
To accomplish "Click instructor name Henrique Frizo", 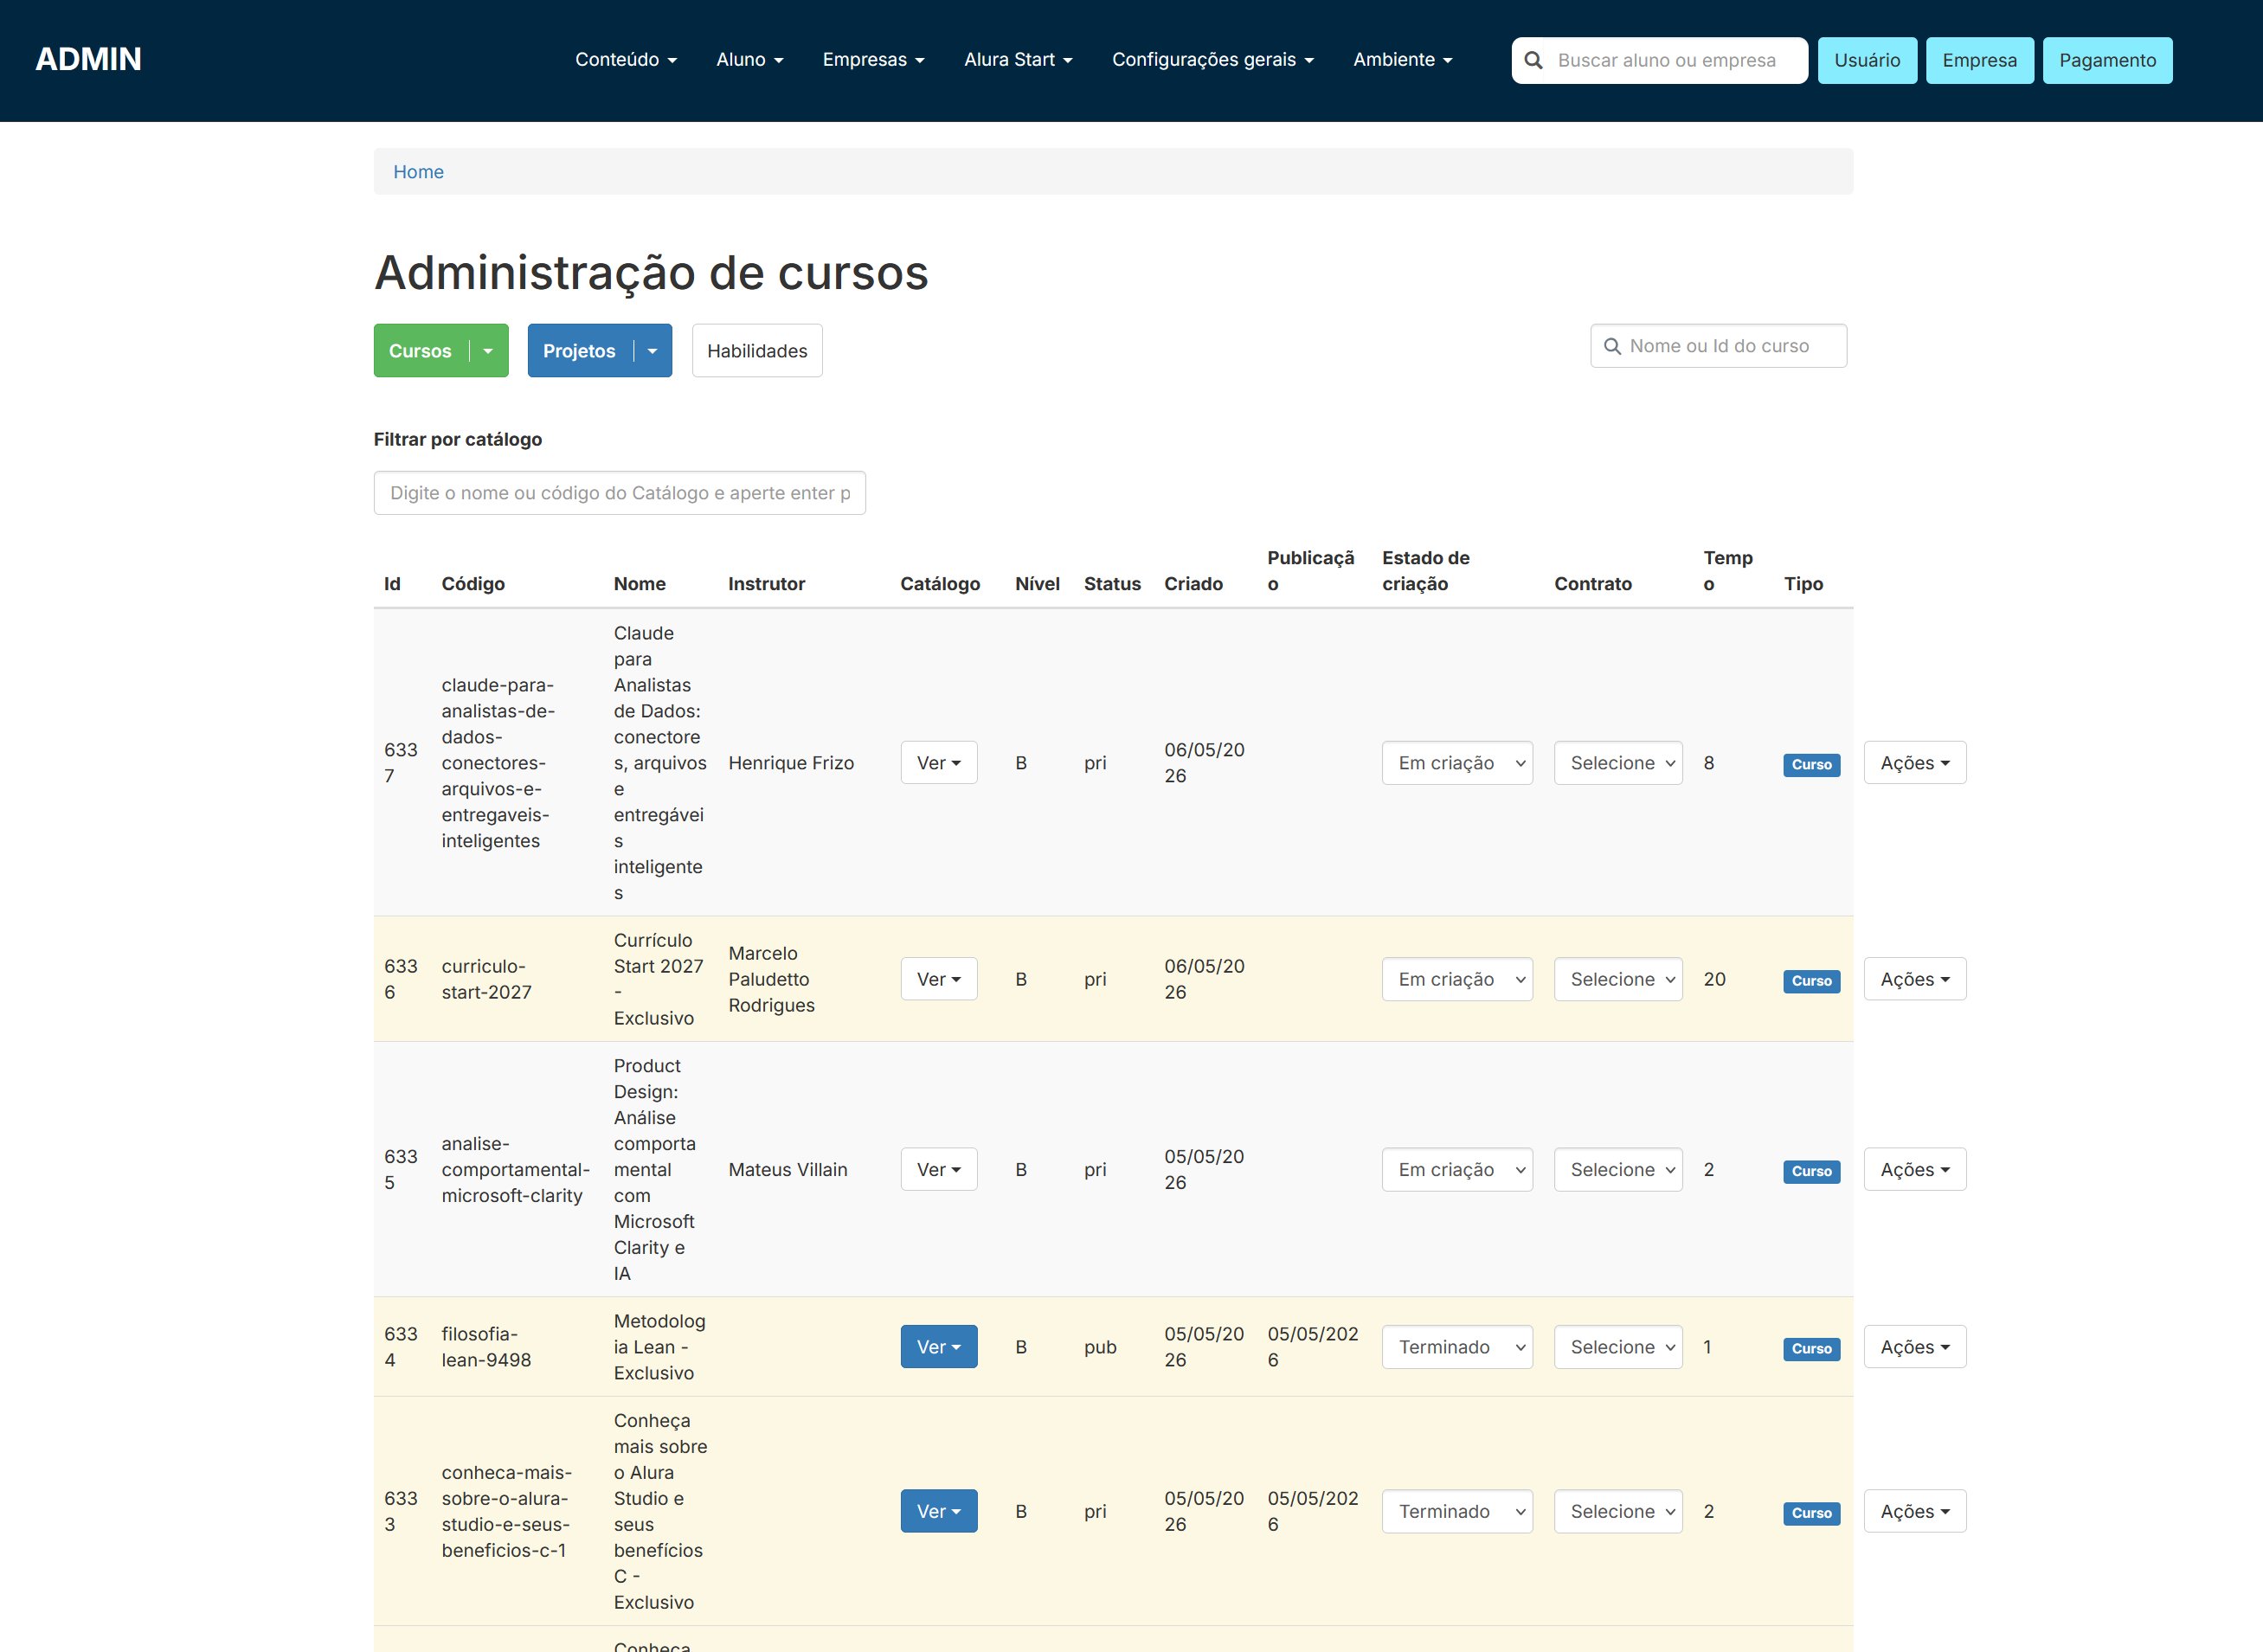I will pyautogui.click(x=791, y=763).
